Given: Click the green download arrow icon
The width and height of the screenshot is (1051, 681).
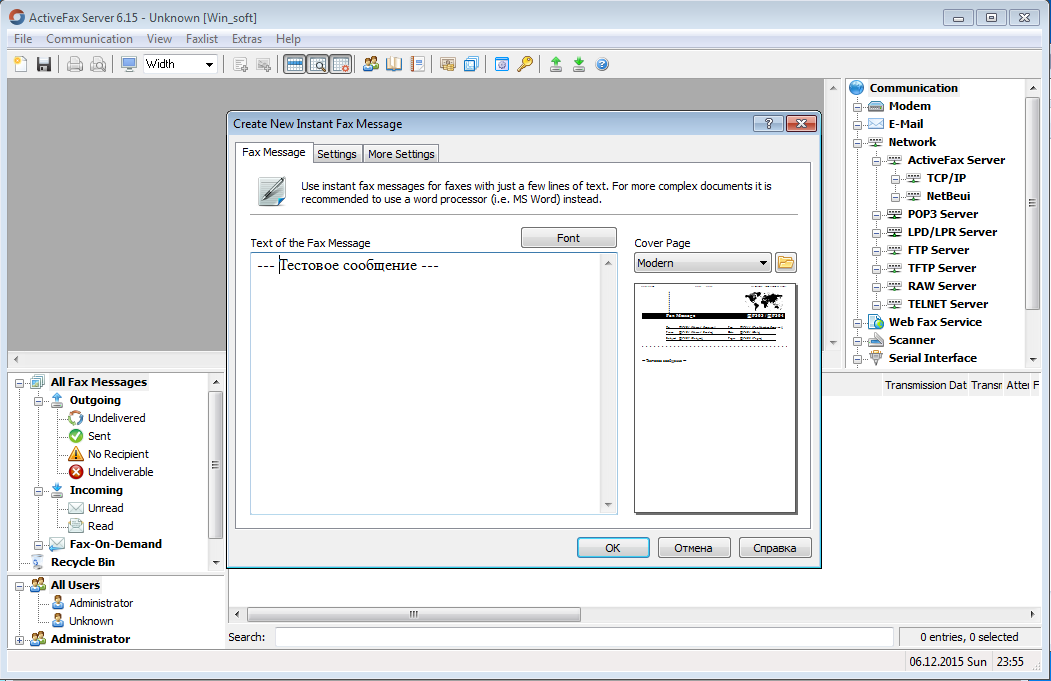Looking at the screenshot, I should coord(579,64).
